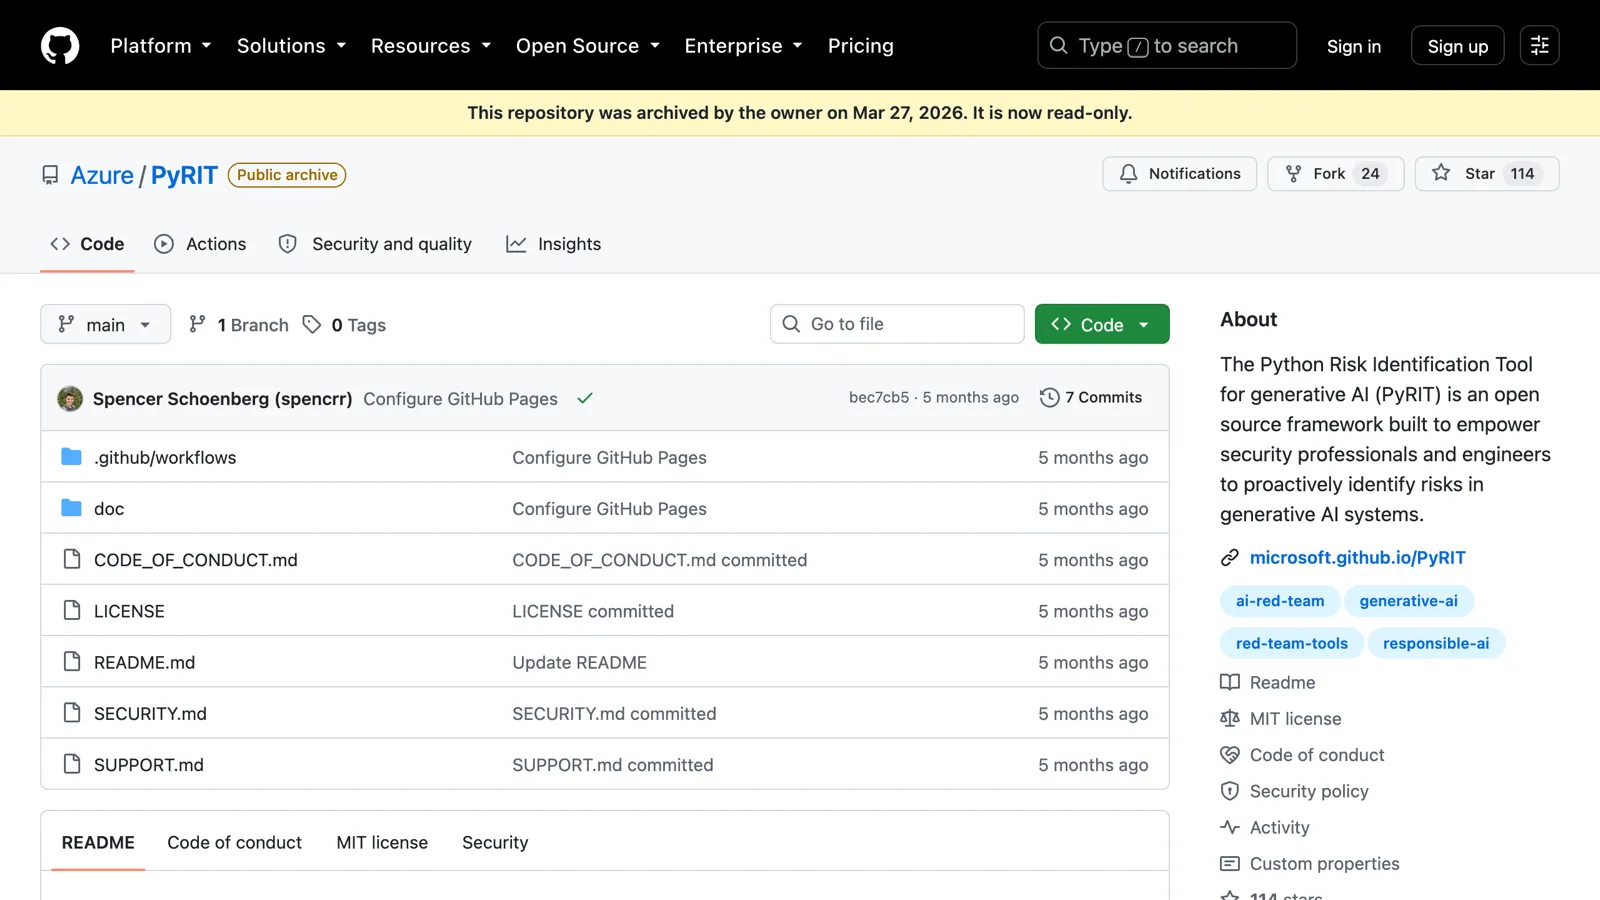Open the microsoft.github.io/PyRIT link

(x=1357, y=557)
